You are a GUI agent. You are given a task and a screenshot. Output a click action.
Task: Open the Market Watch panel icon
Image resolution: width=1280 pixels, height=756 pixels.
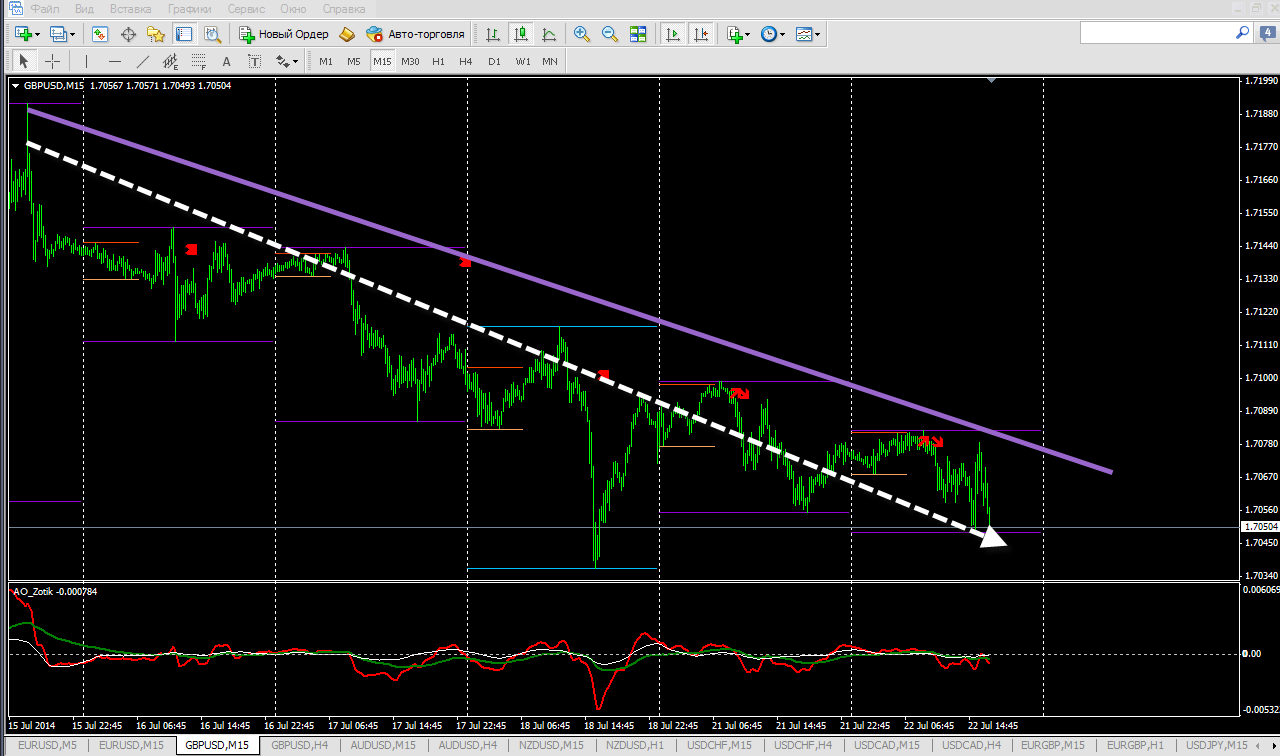pyautogui.click(x=100, y=34)
